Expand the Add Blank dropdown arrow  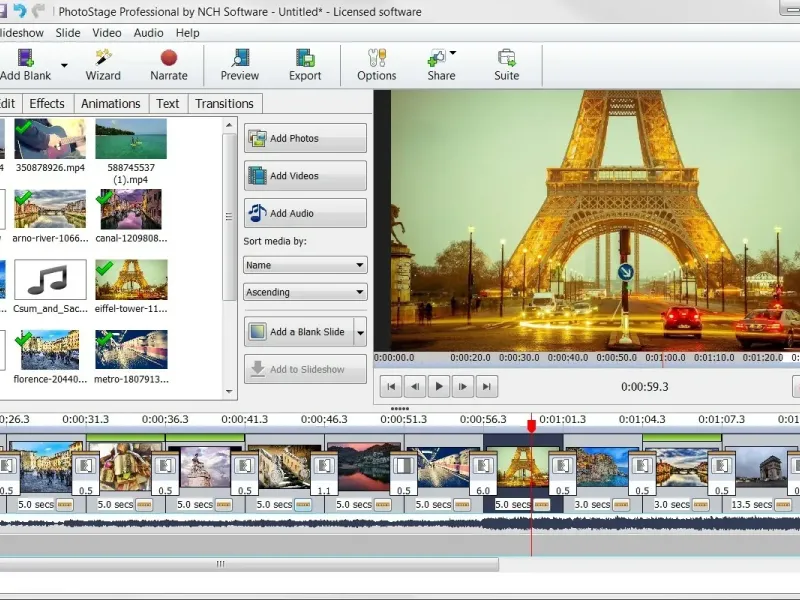65,65
